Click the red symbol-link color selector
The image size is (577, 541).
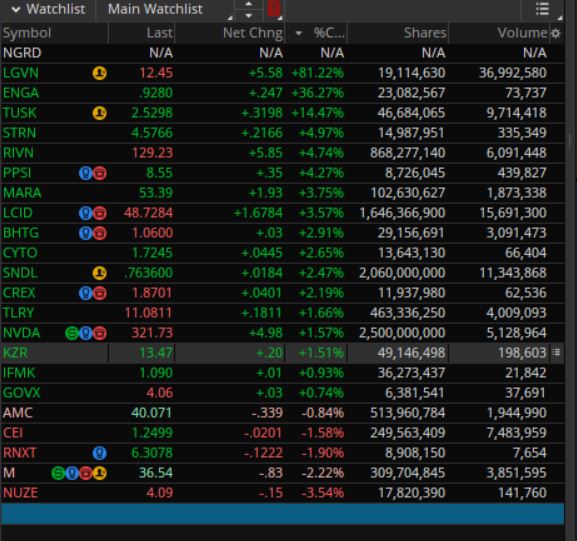(274, 8)
